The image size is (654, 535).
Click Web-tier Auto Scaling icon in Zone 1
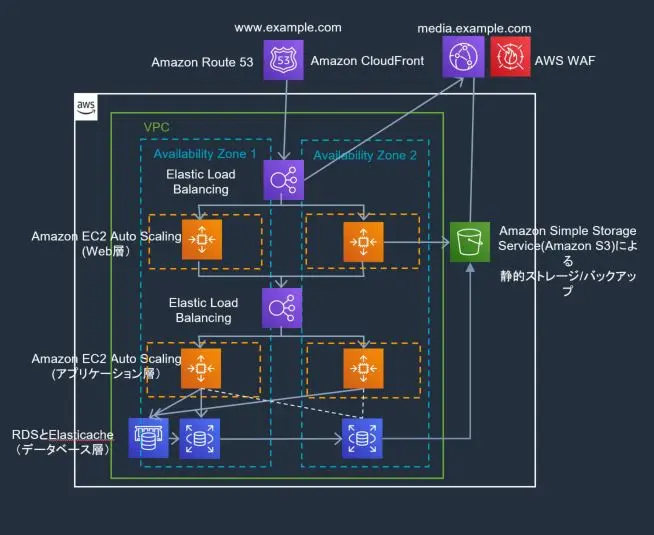[x=202, y=240]
